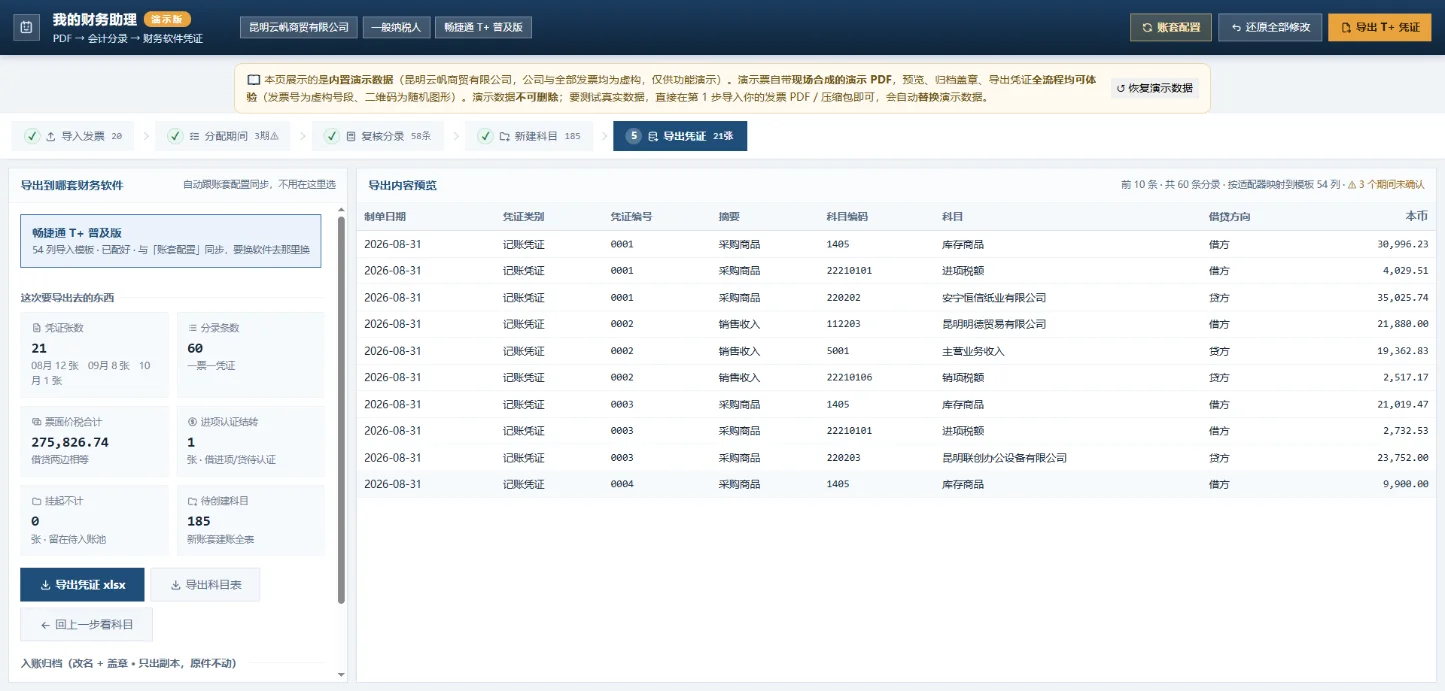Click the warning triangle beside 3期
1445x691 pixels.
[x=274, y=136]
